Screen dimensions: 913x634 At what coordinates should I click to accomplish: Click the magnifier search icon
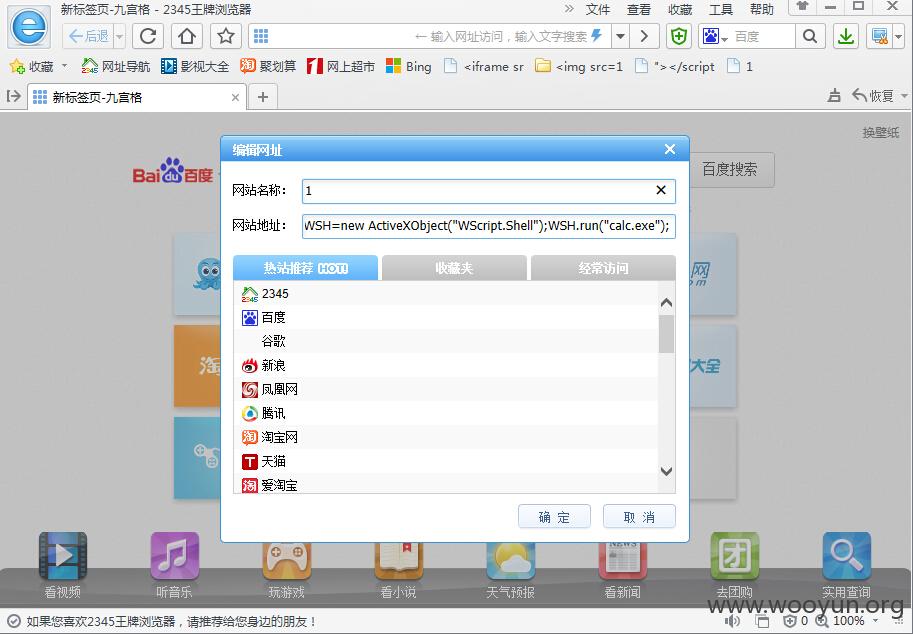[810, 36]
